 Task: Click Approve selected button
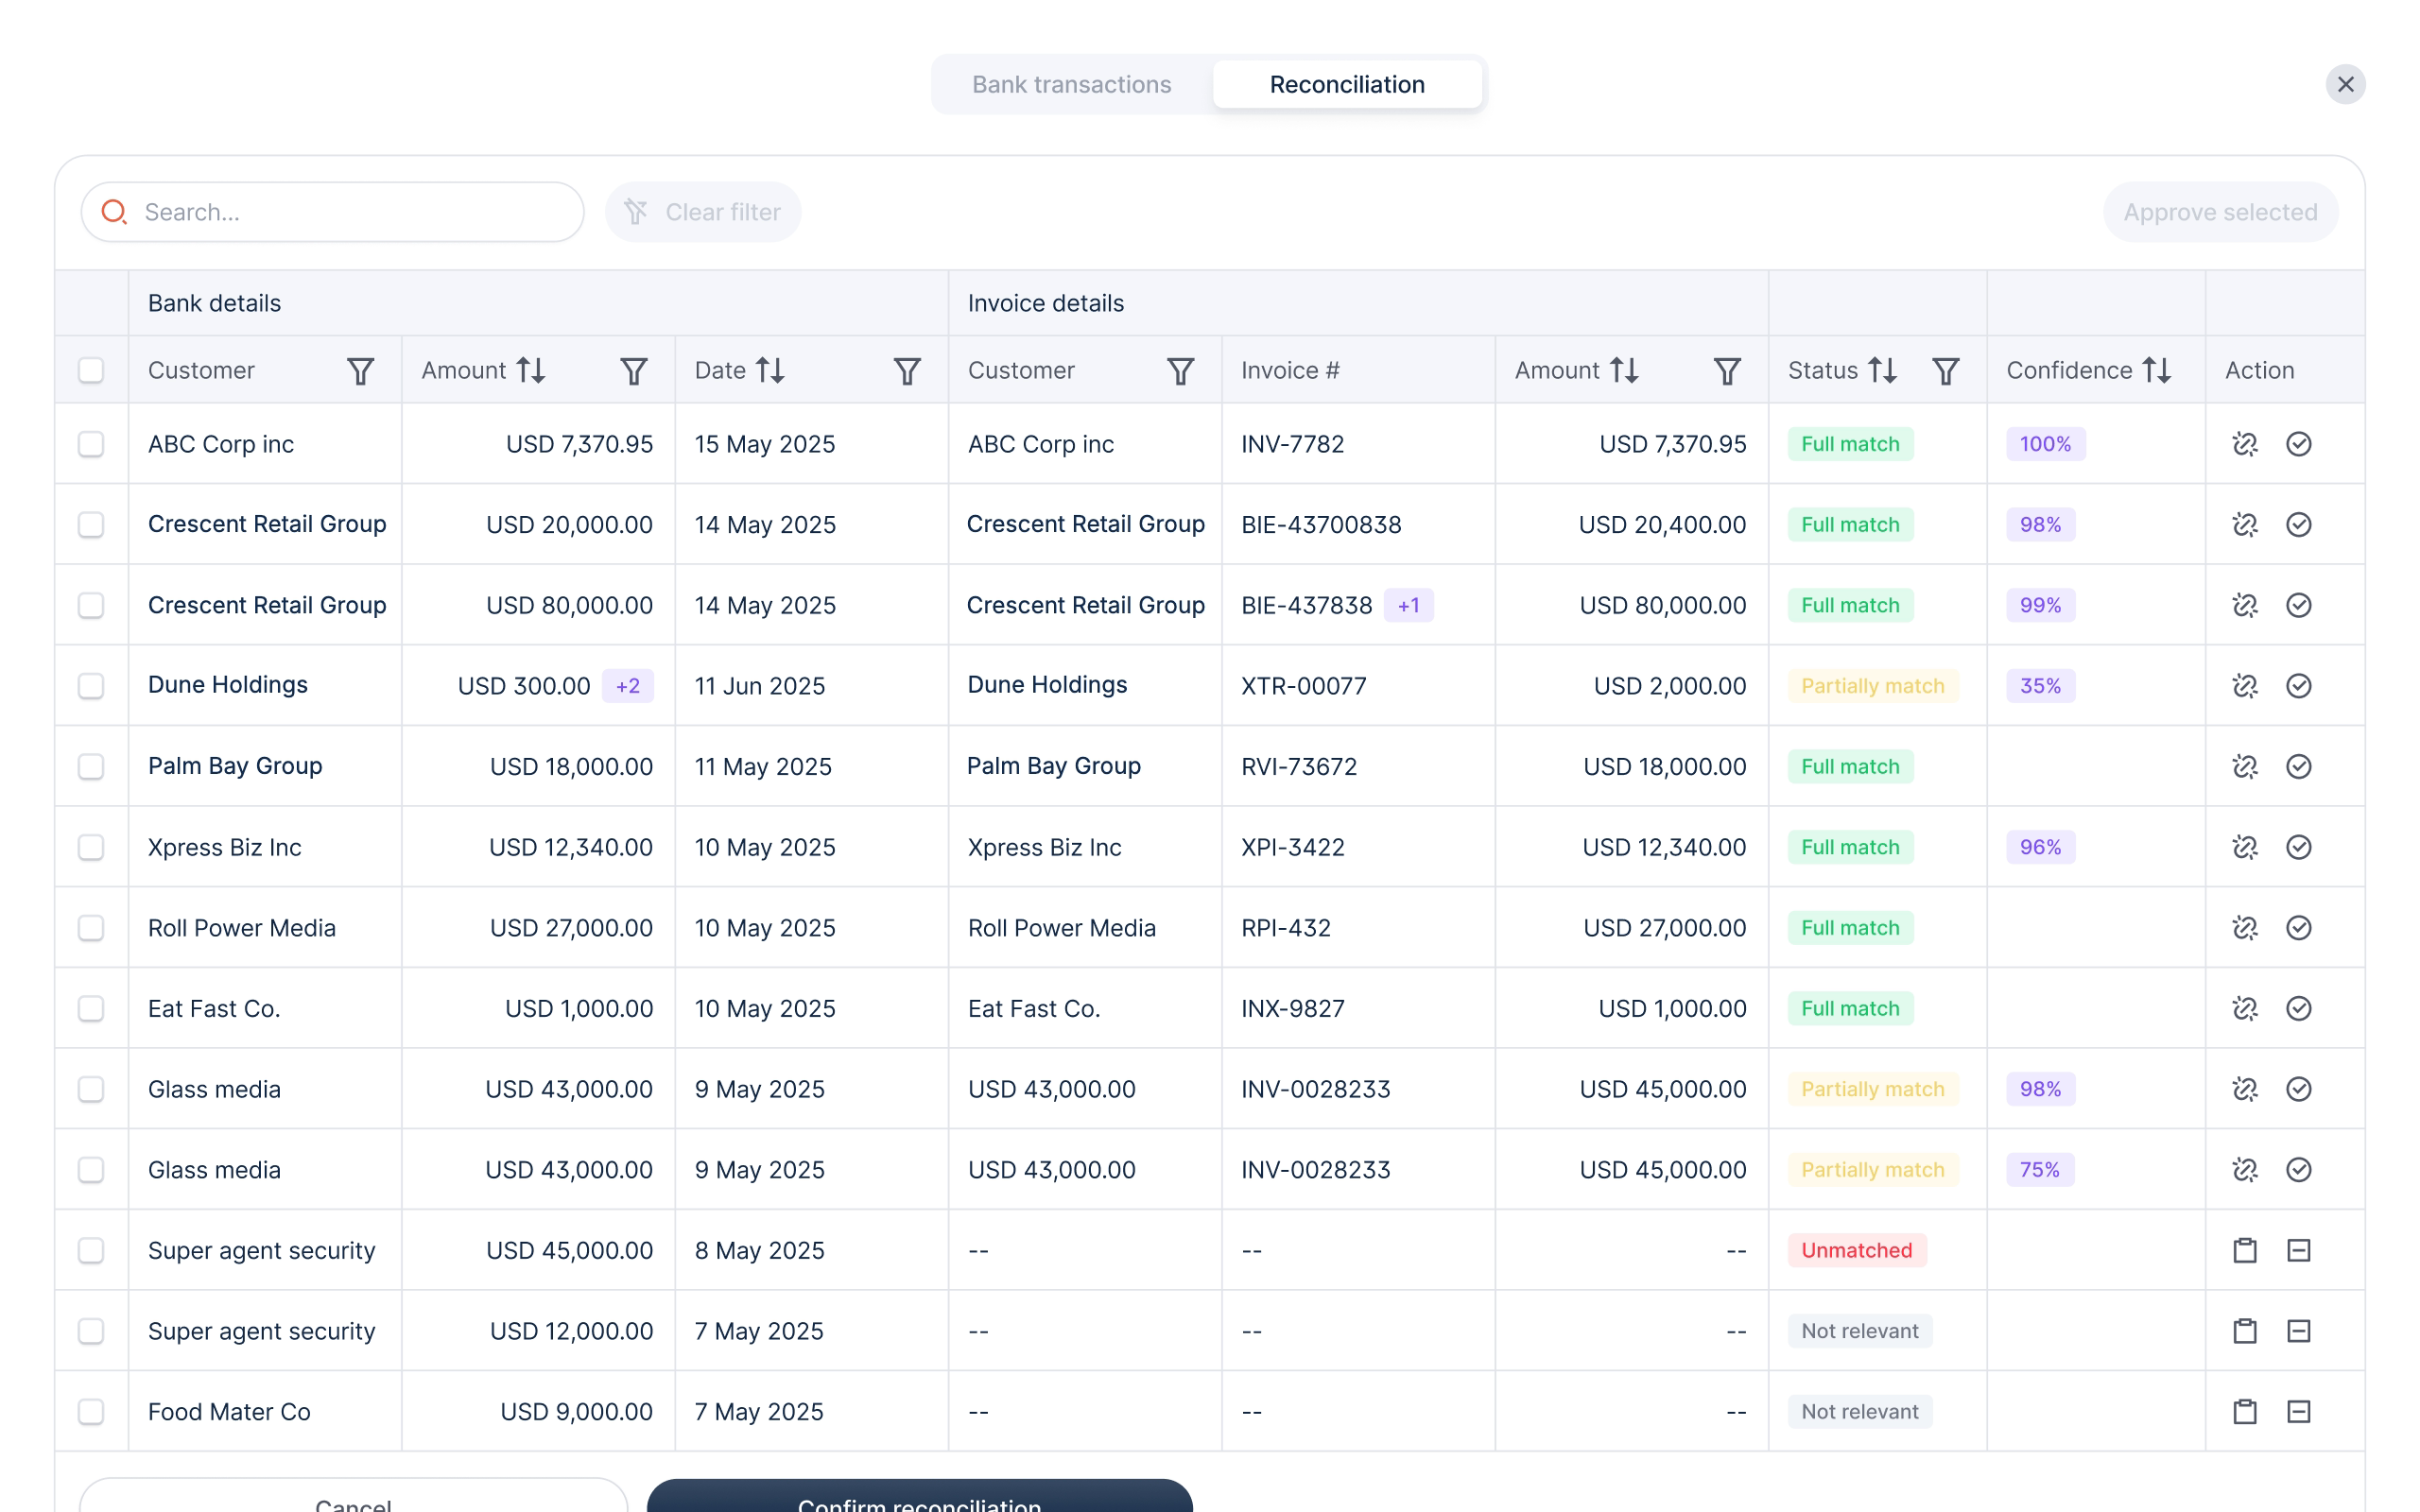[2220, 212]
